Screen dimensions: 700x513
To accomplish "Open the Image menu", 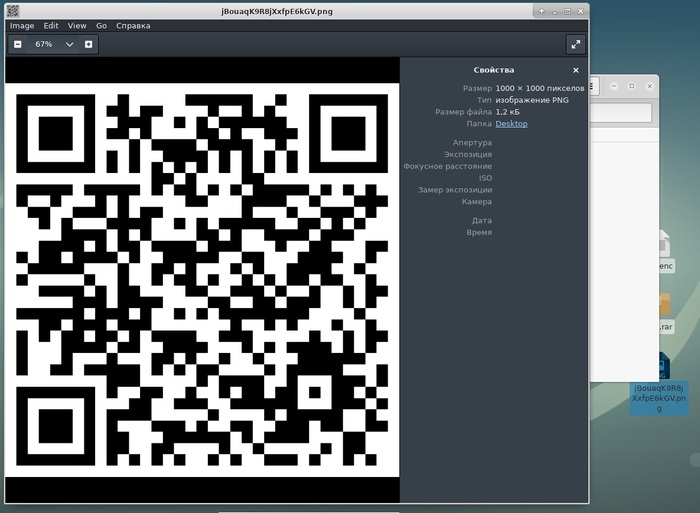I will (22, 25).
